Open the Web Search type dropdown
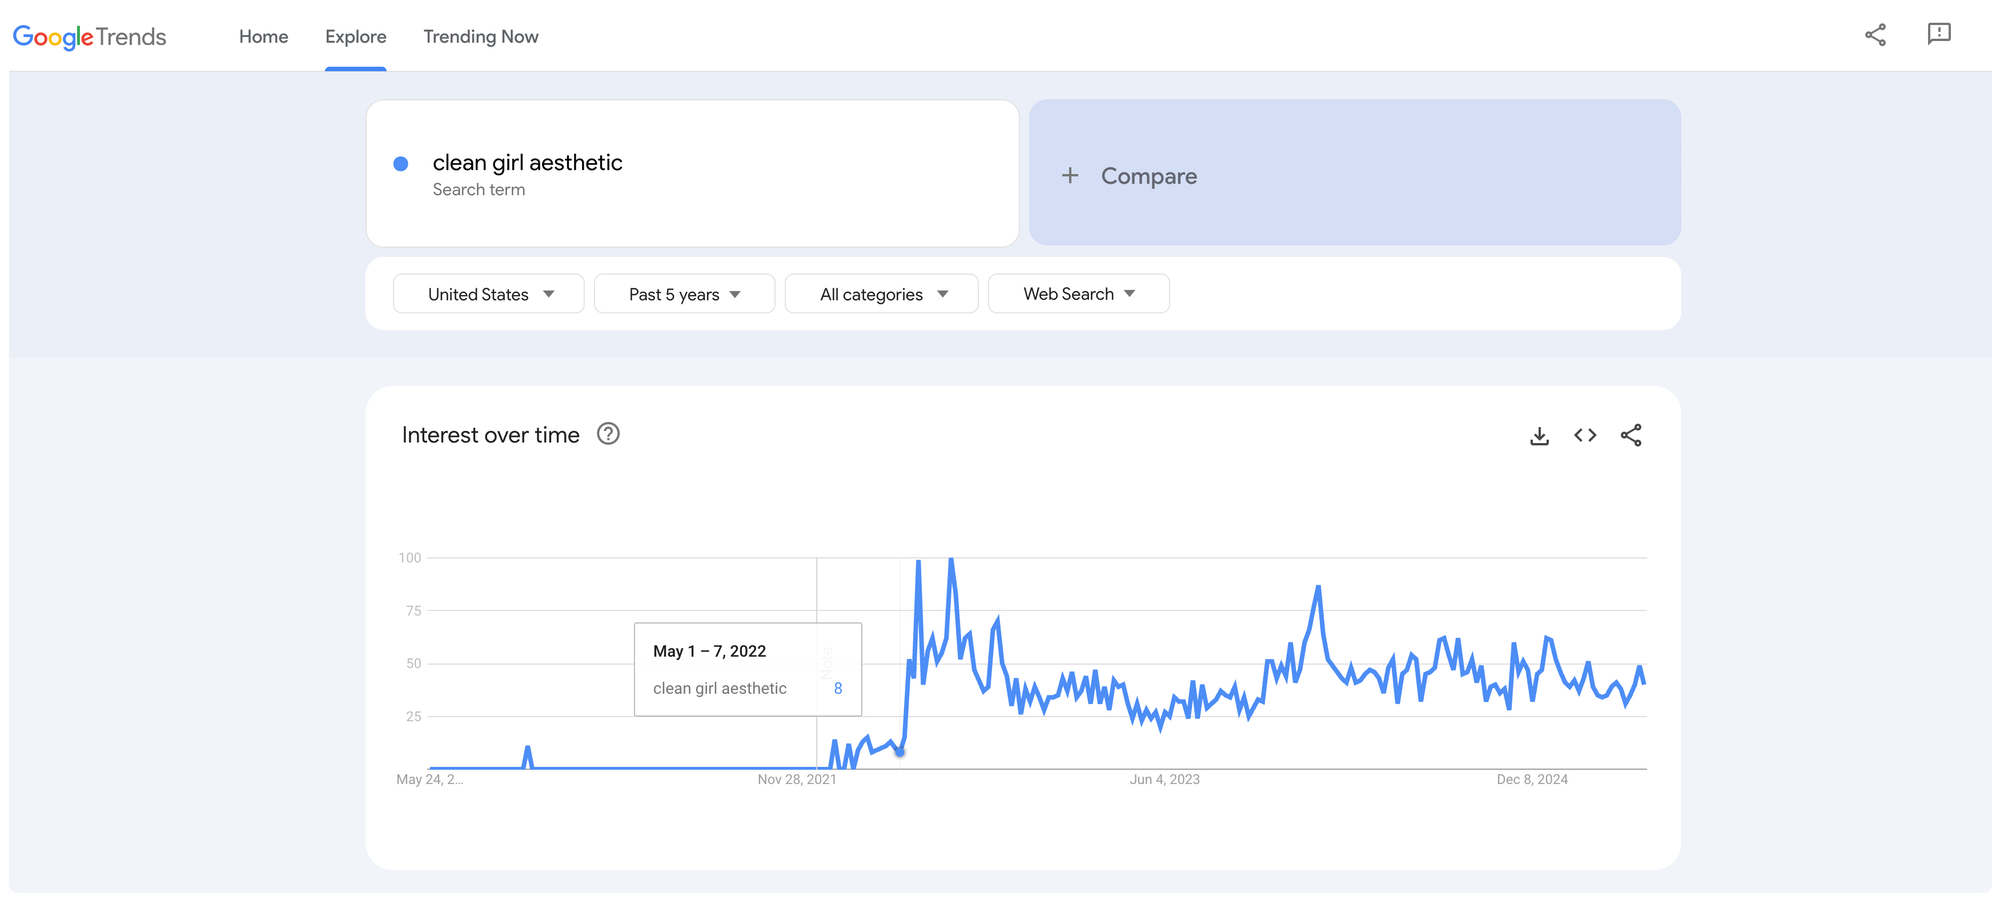 click(1078, 294)
